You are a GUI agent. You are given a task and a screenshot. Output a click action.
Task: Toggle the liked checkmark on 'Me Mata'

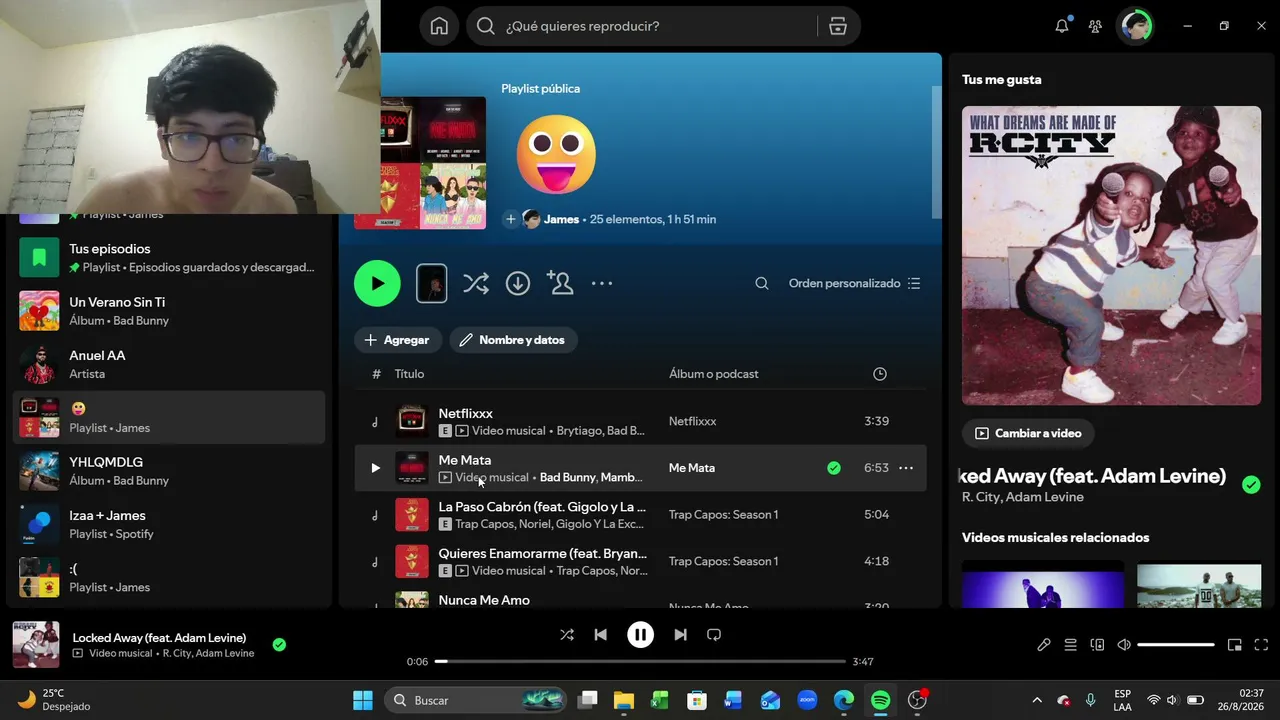point(834,468)
